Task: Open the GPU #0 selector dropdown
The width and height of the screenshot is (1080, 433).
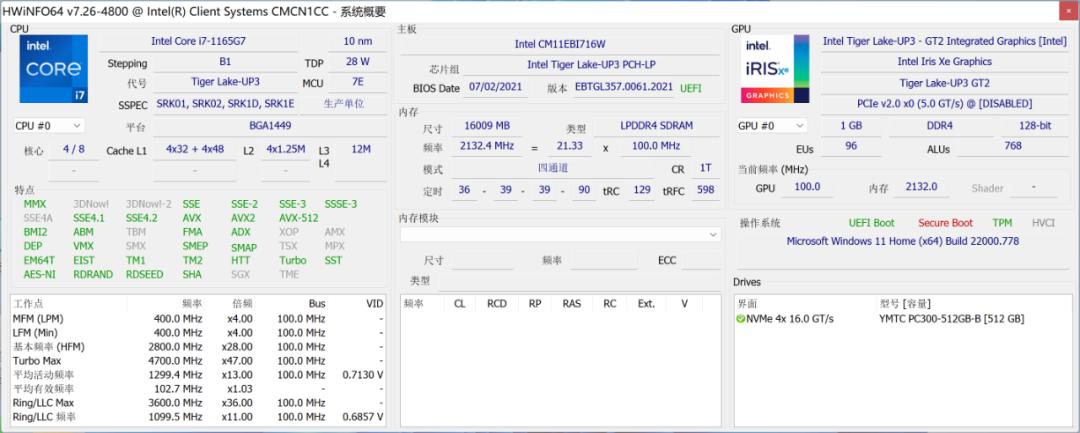Action: pyautogui.click(x=771, y=126)
